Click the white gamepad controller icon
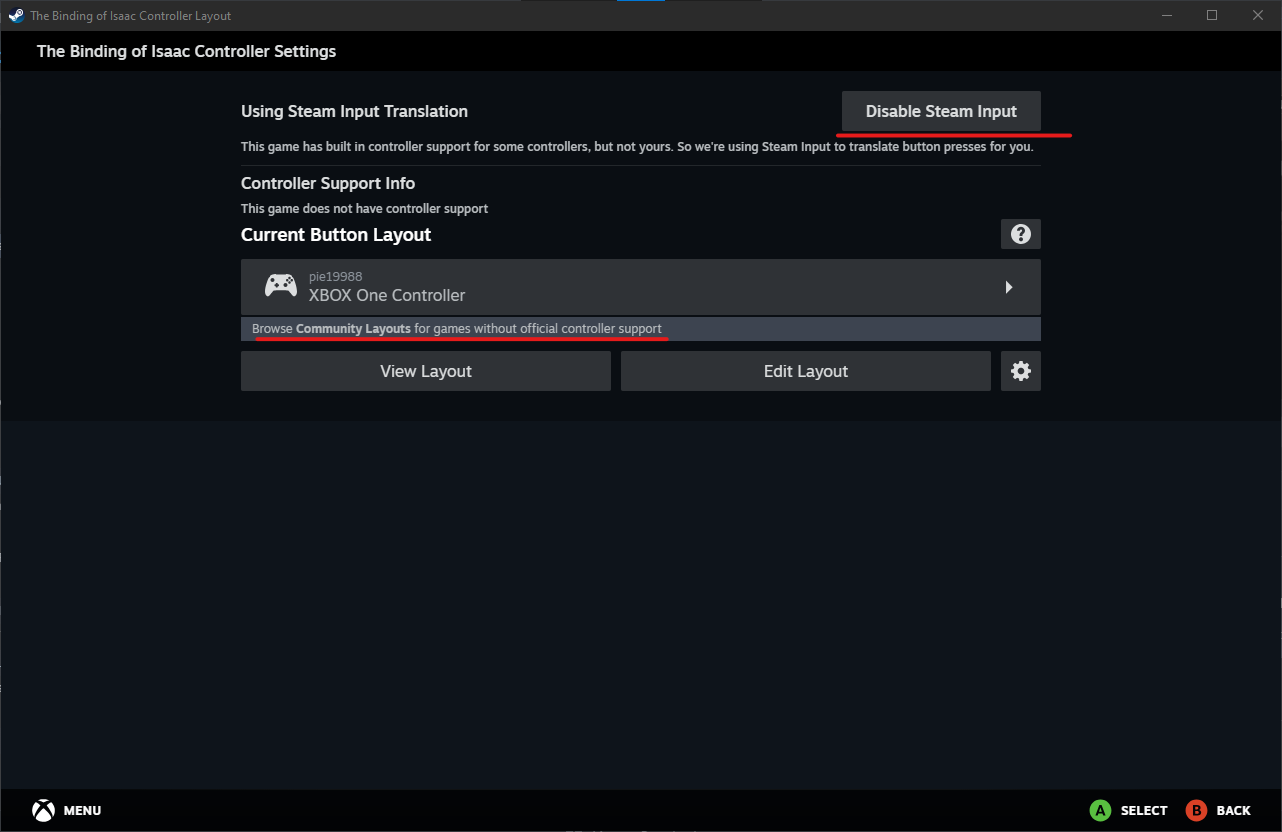1282x832 pixels. (x=280, y=286)
